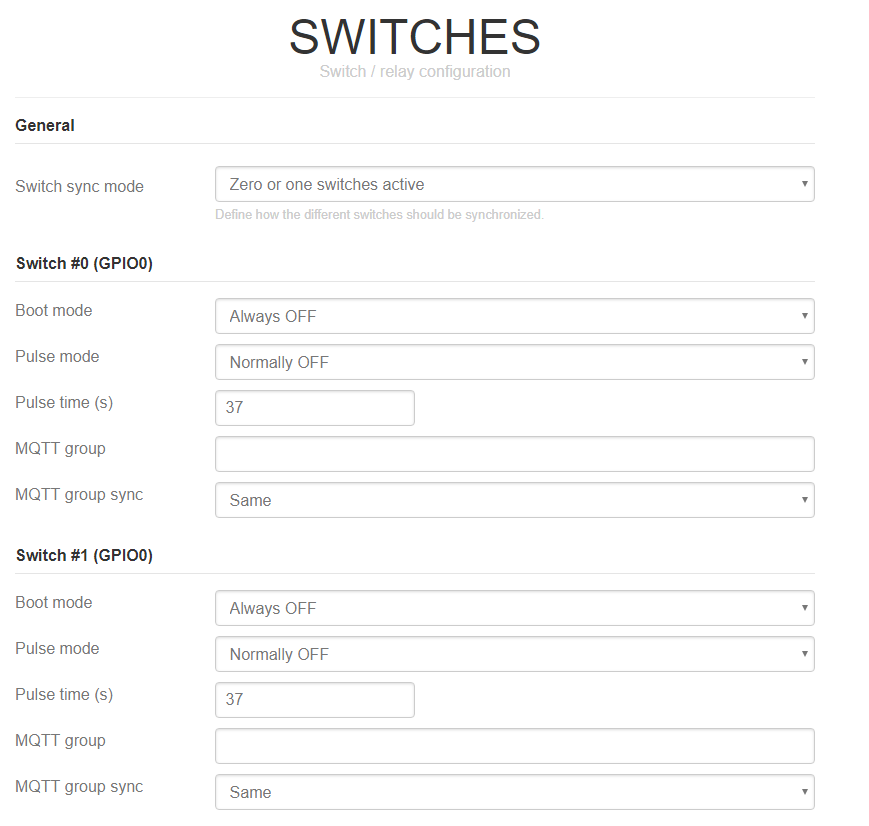Click the Switch #0 (GPIO0) section heading
869x826 pixels.
tap(84, 263)
